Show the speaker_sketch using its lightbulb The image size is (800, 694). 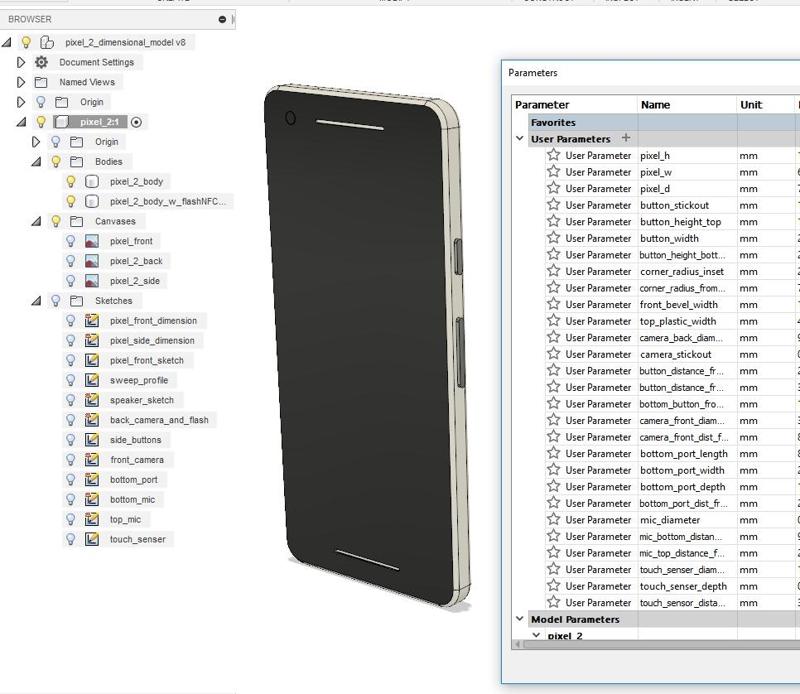[71, 400]
